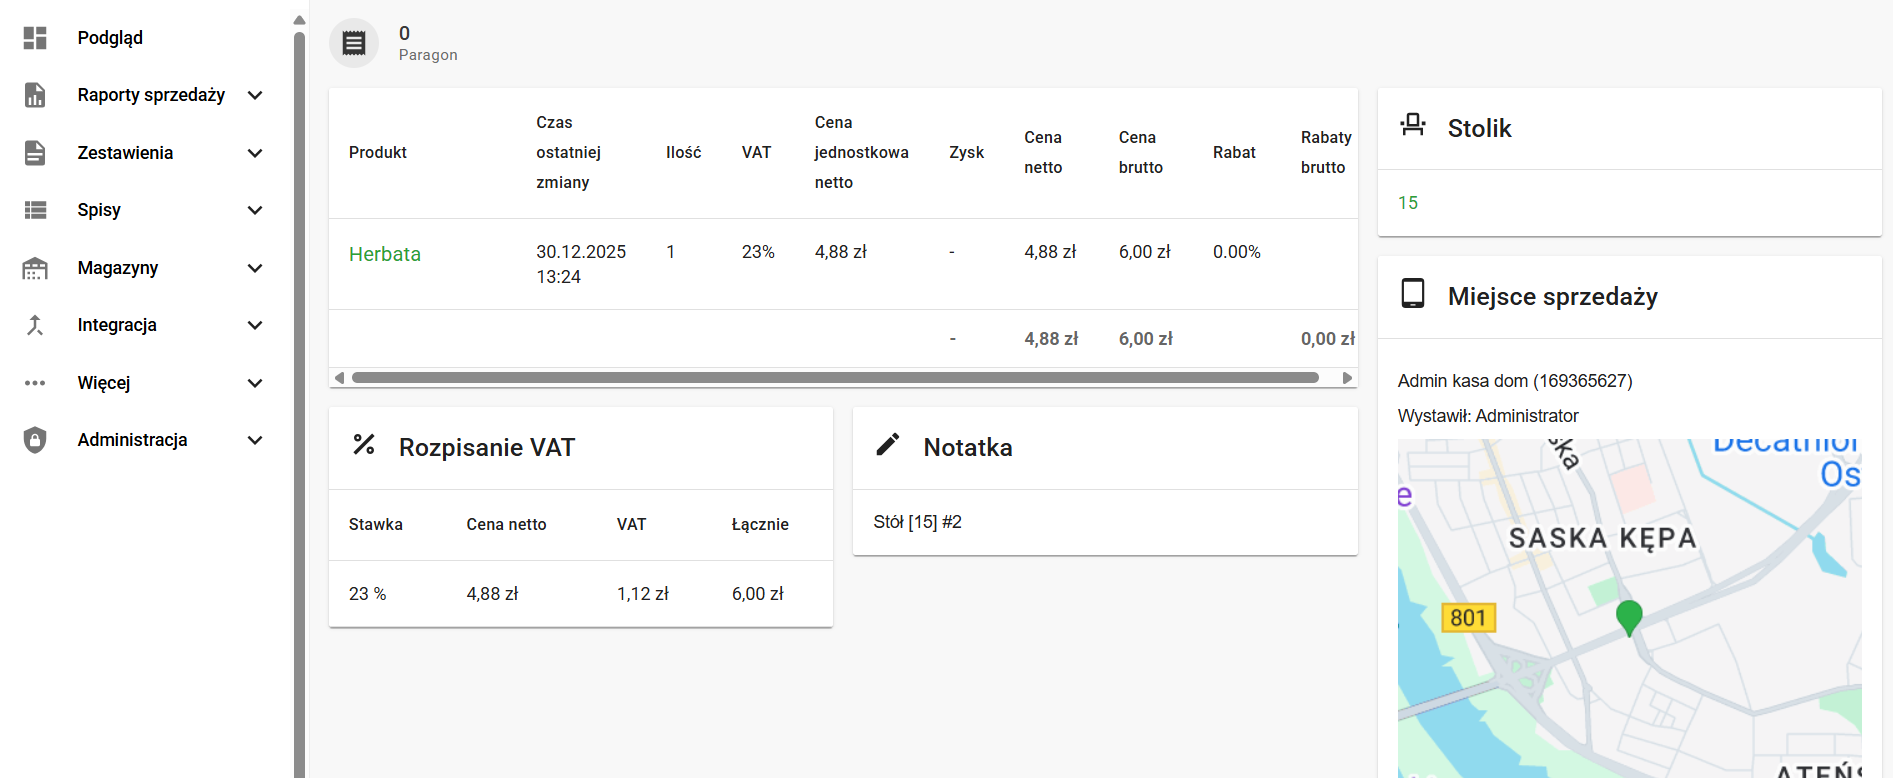
Task: Click the Magazyny warehouse icon
Action: [x=35, y=268]
